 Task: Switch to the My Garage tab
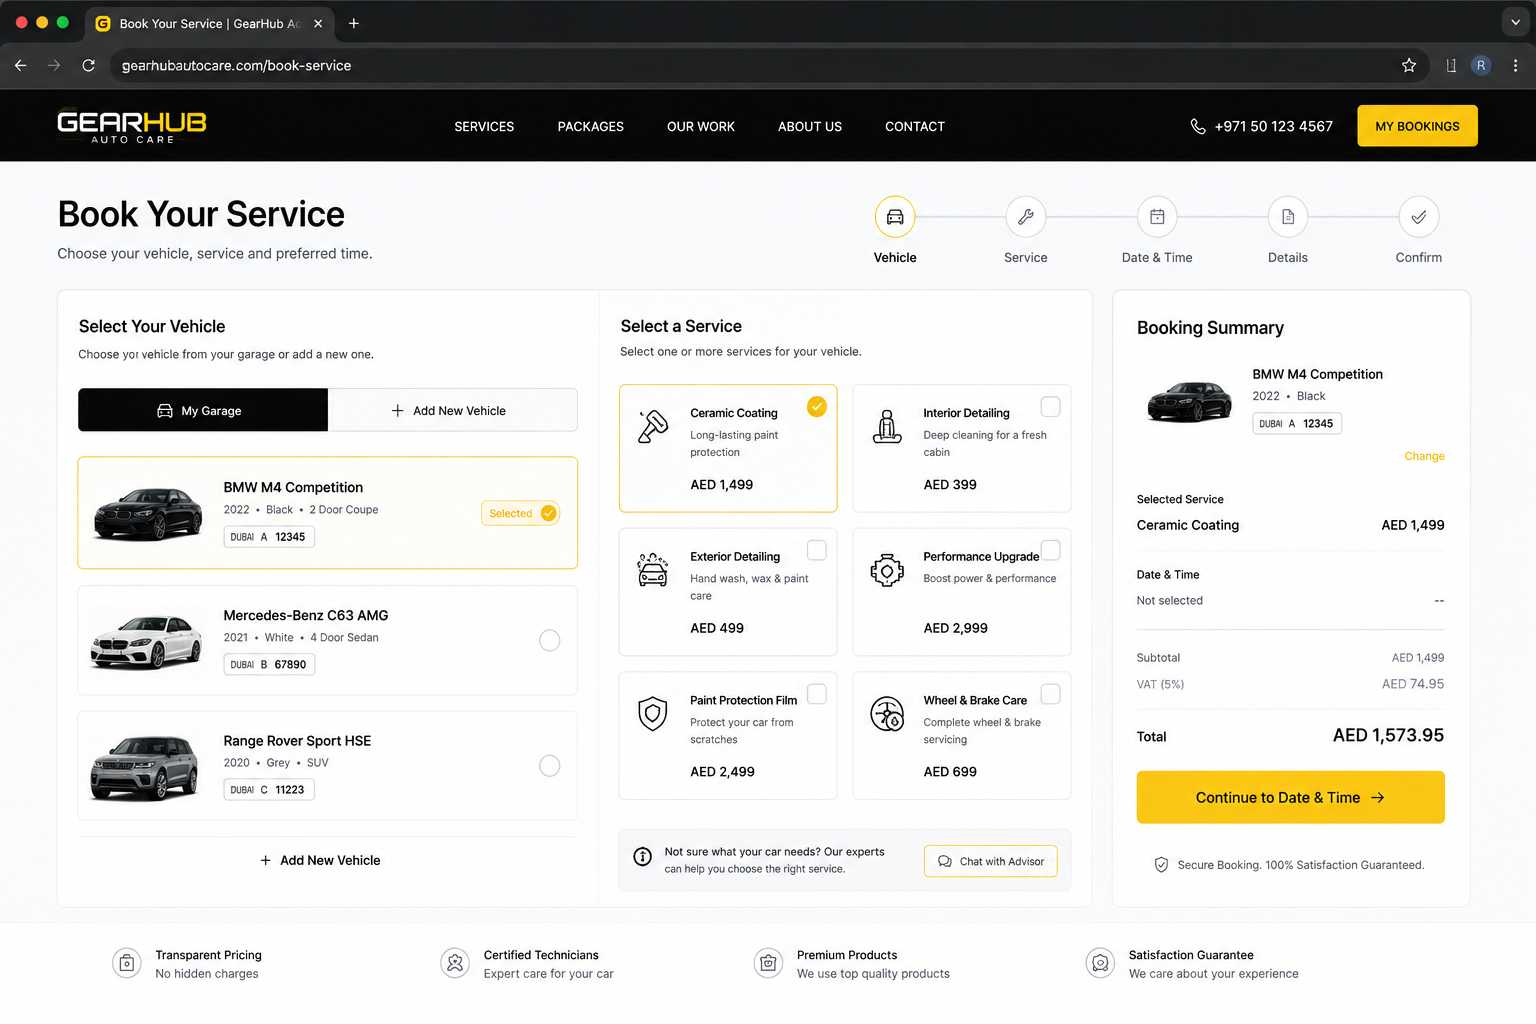(203, 410)
